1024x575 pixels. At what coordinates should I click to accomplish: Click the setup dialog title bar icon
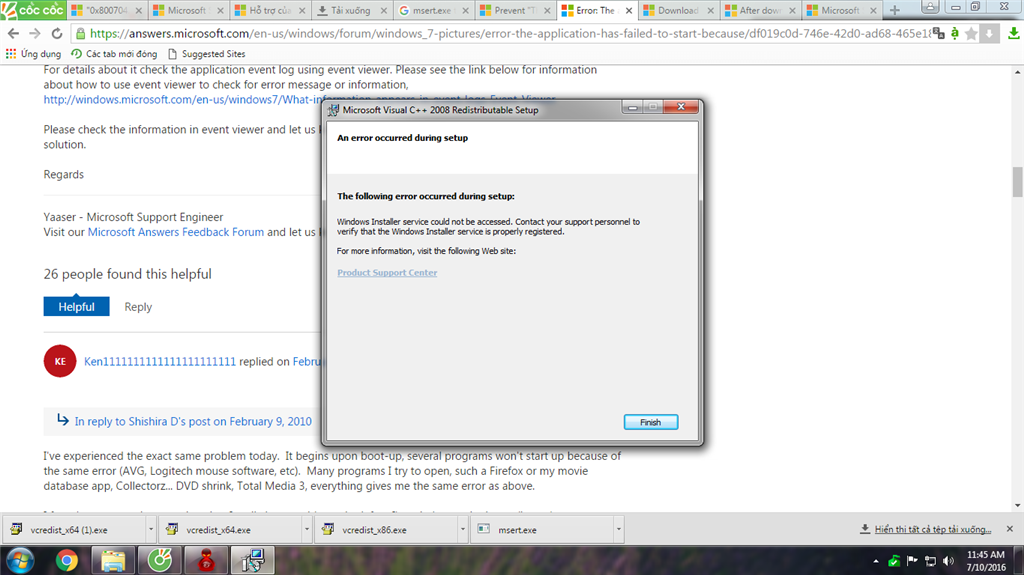pos(334,110)
